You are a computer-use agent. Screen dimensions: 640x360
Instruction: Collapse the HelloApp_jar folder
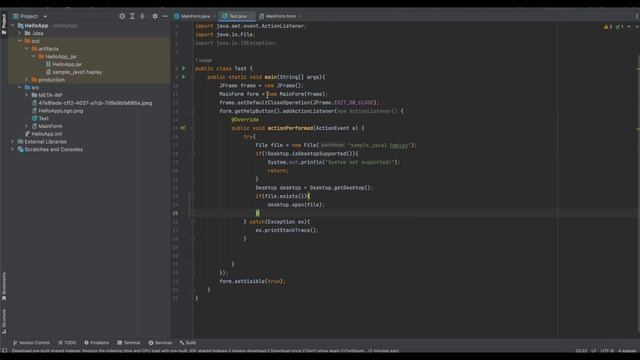click(x=34, y=57)
